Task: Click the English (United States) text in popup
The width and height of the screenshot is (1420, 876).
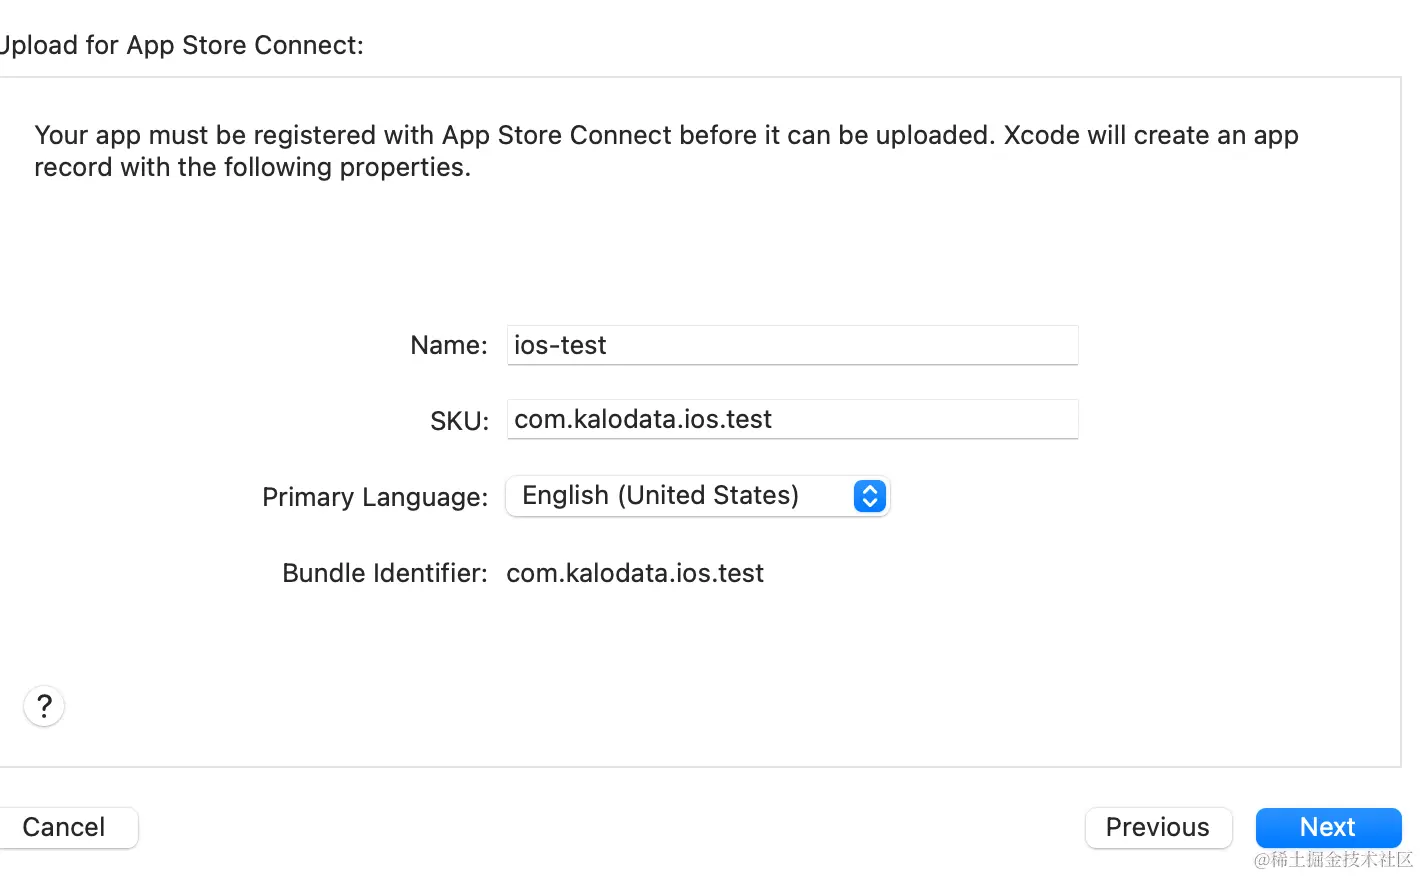Action: click(660, 496)
